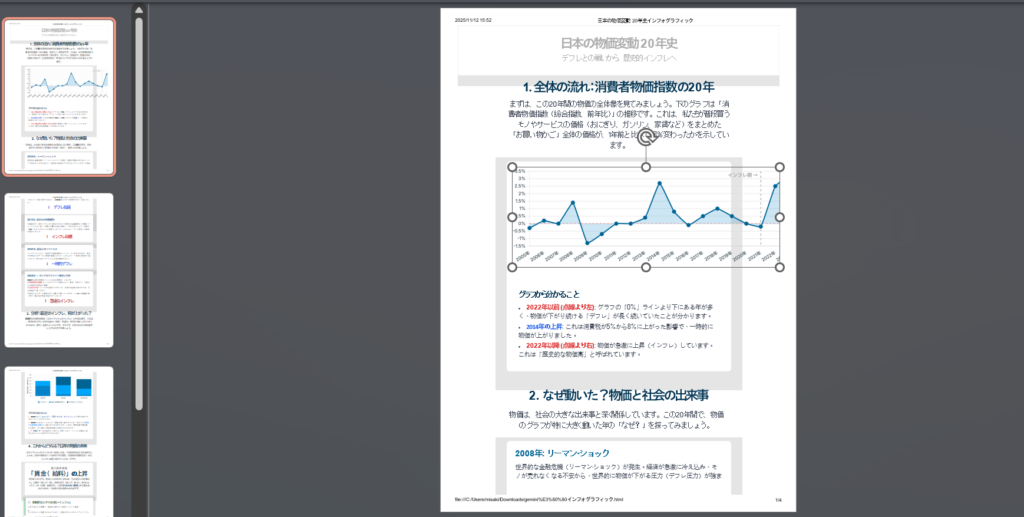
Task: Click the middle-right resize handle of the chart
Action: tap(780, 217)
